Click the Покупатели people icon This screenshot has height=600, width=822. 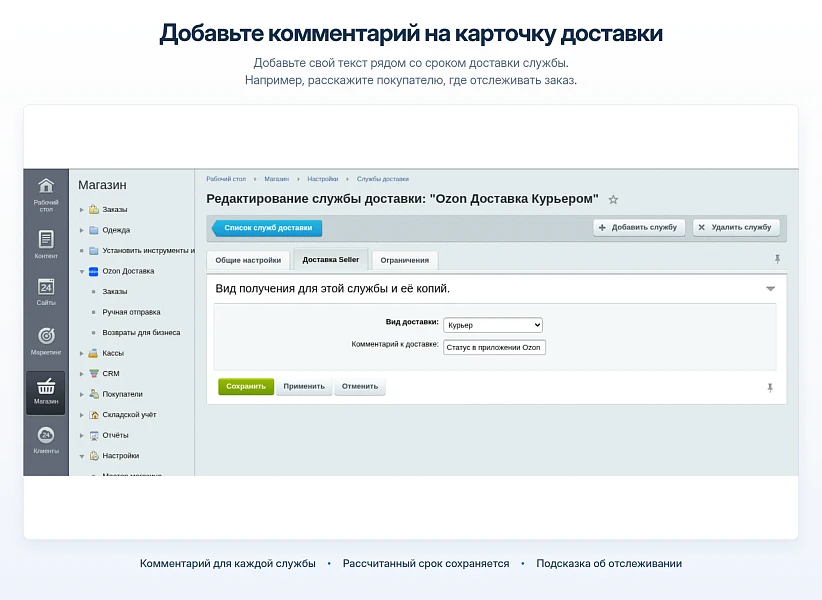[x=94, y=394]
